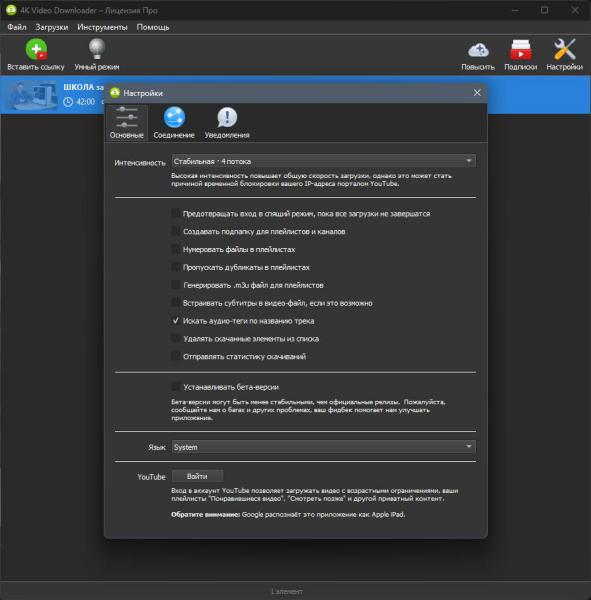The height and width of the screenshot is (600, 591).
Task: Open the Помощь menu
Action: coord(153,27)
